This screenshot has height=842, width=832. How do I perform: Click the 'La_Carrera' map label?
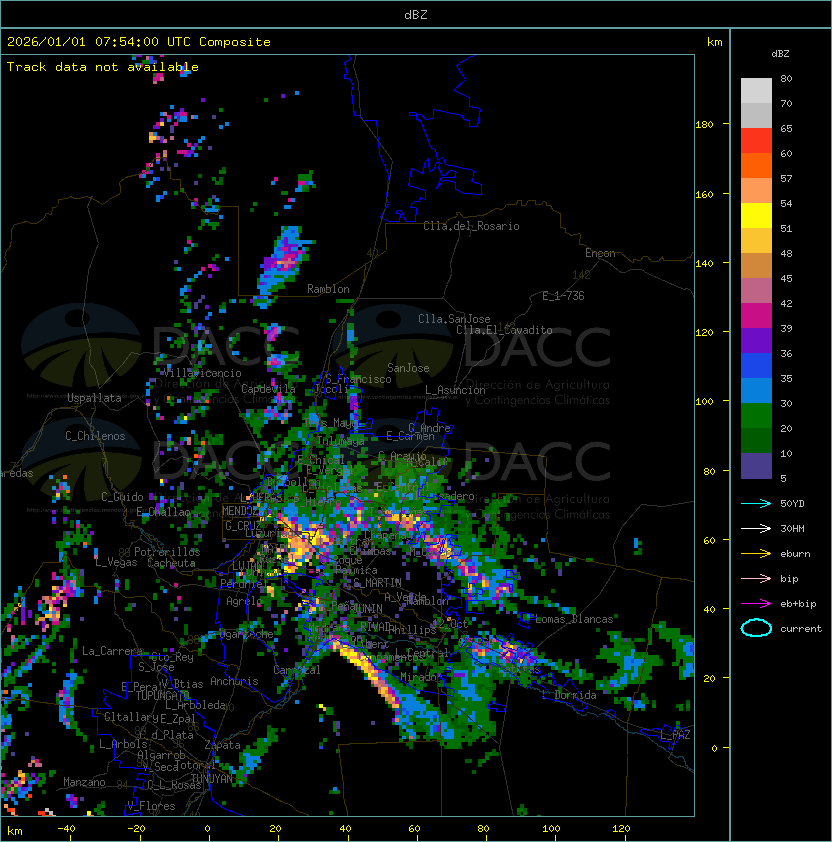(112, 651)
